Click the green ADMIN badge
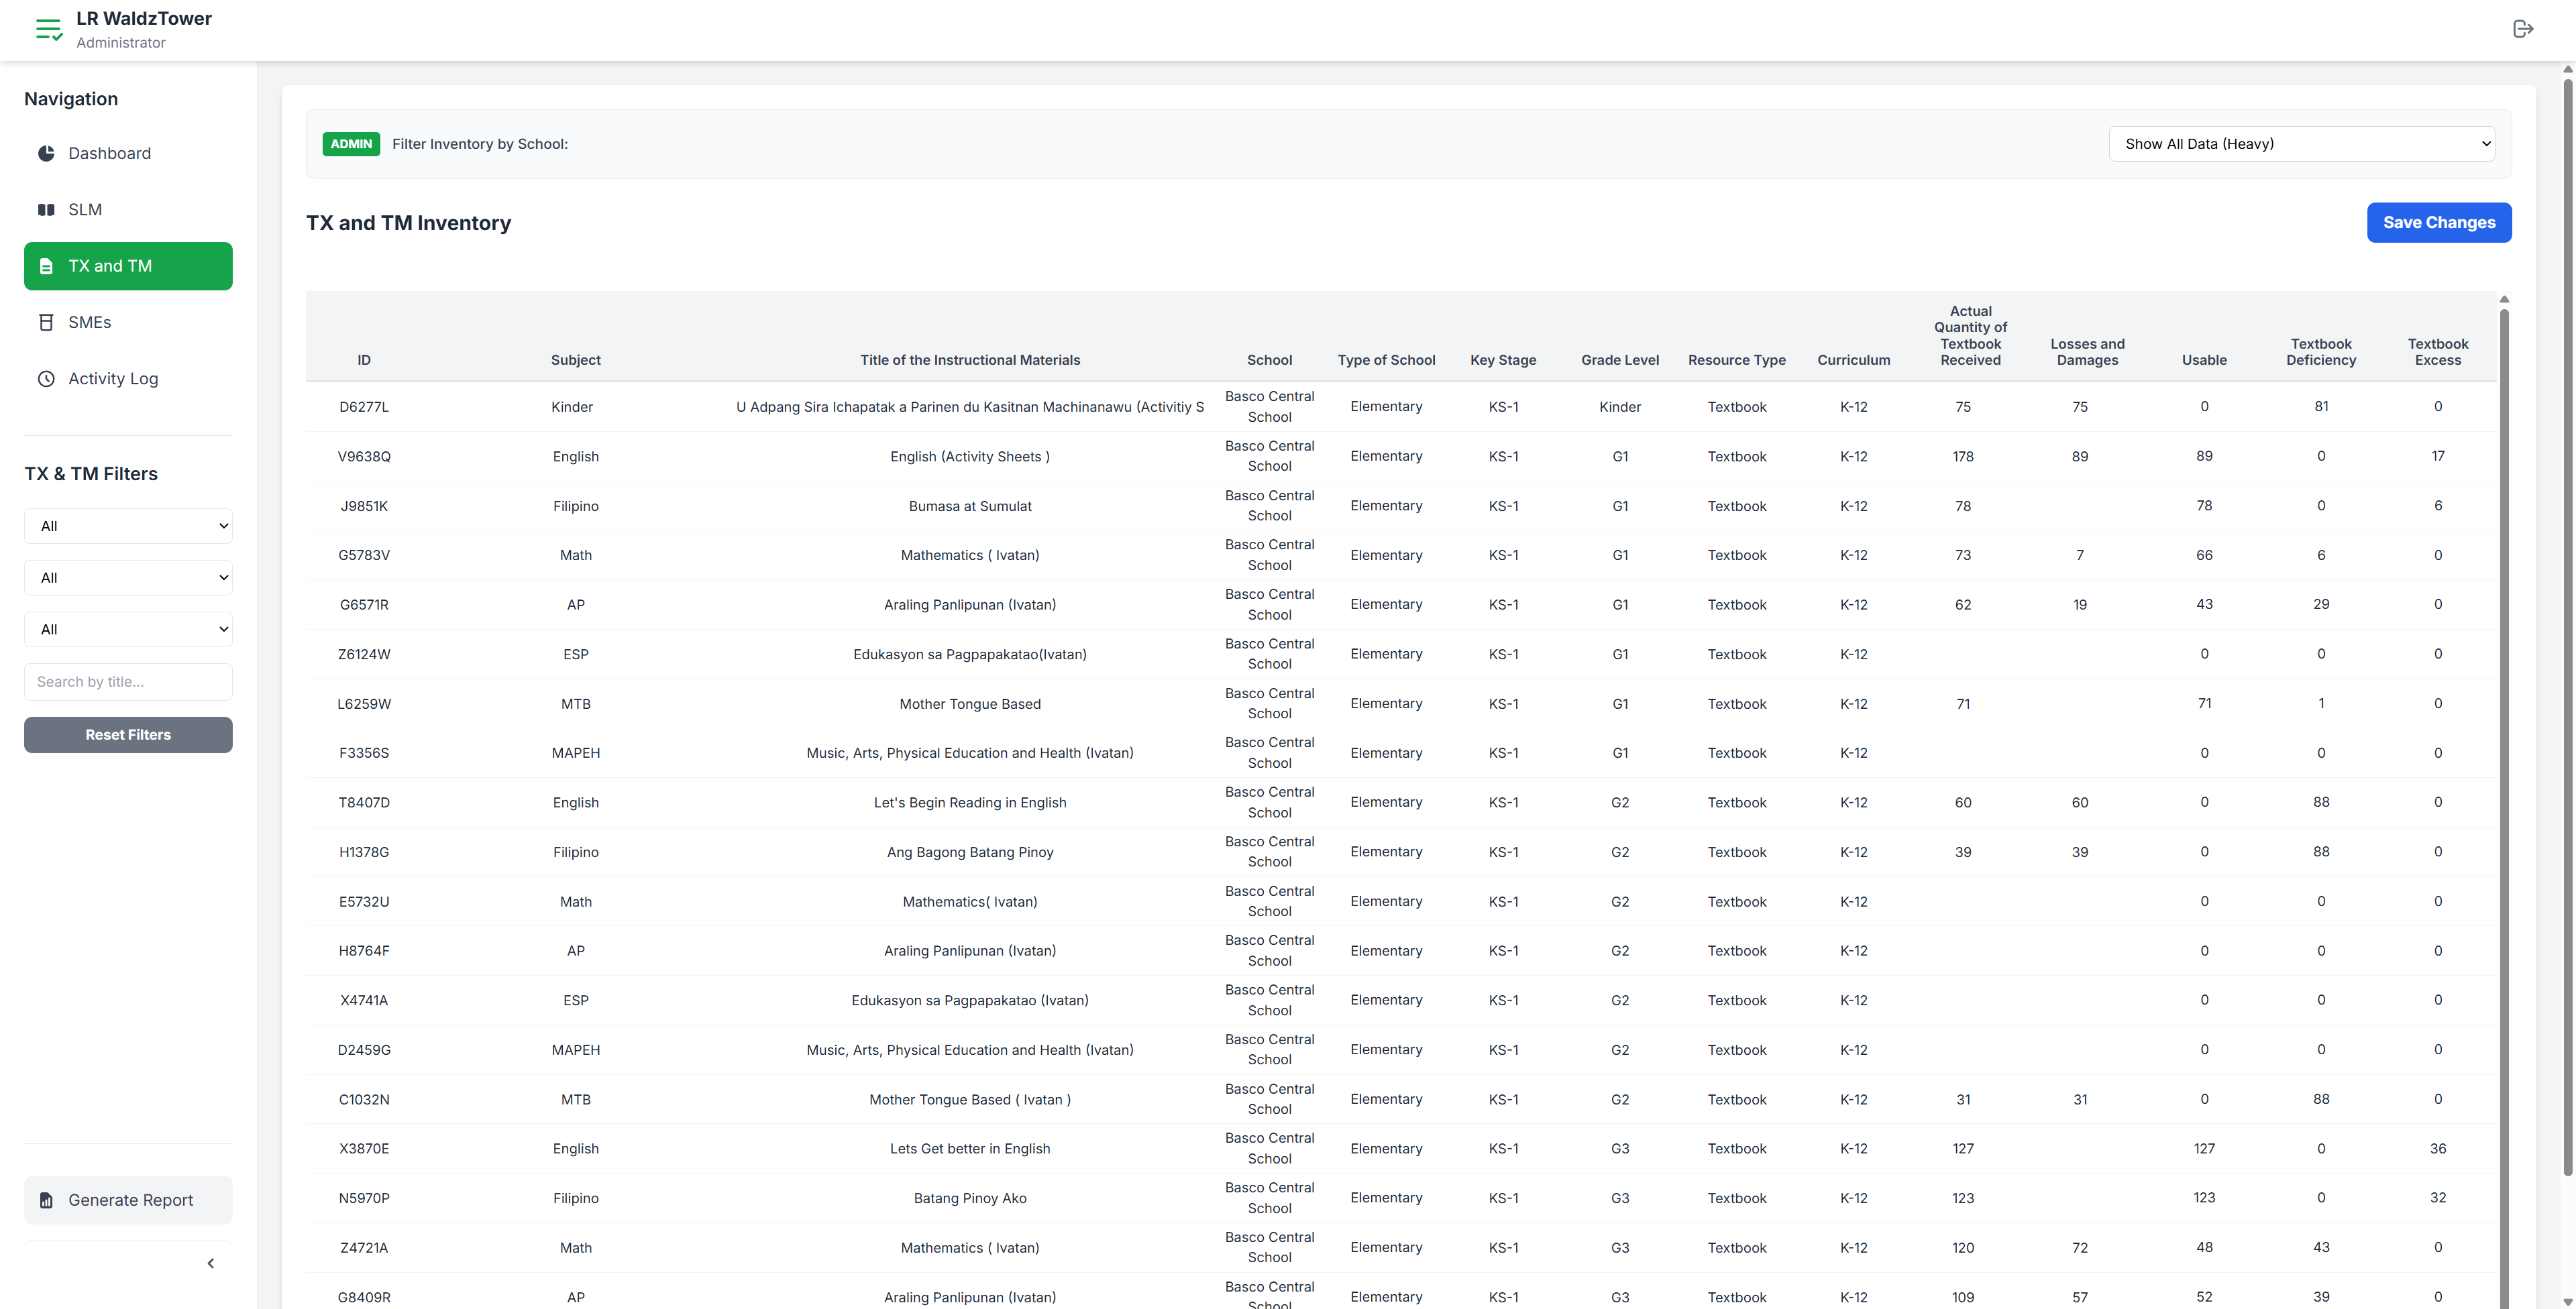Viewport: 2576px width, 1309px height. [351, 144]
